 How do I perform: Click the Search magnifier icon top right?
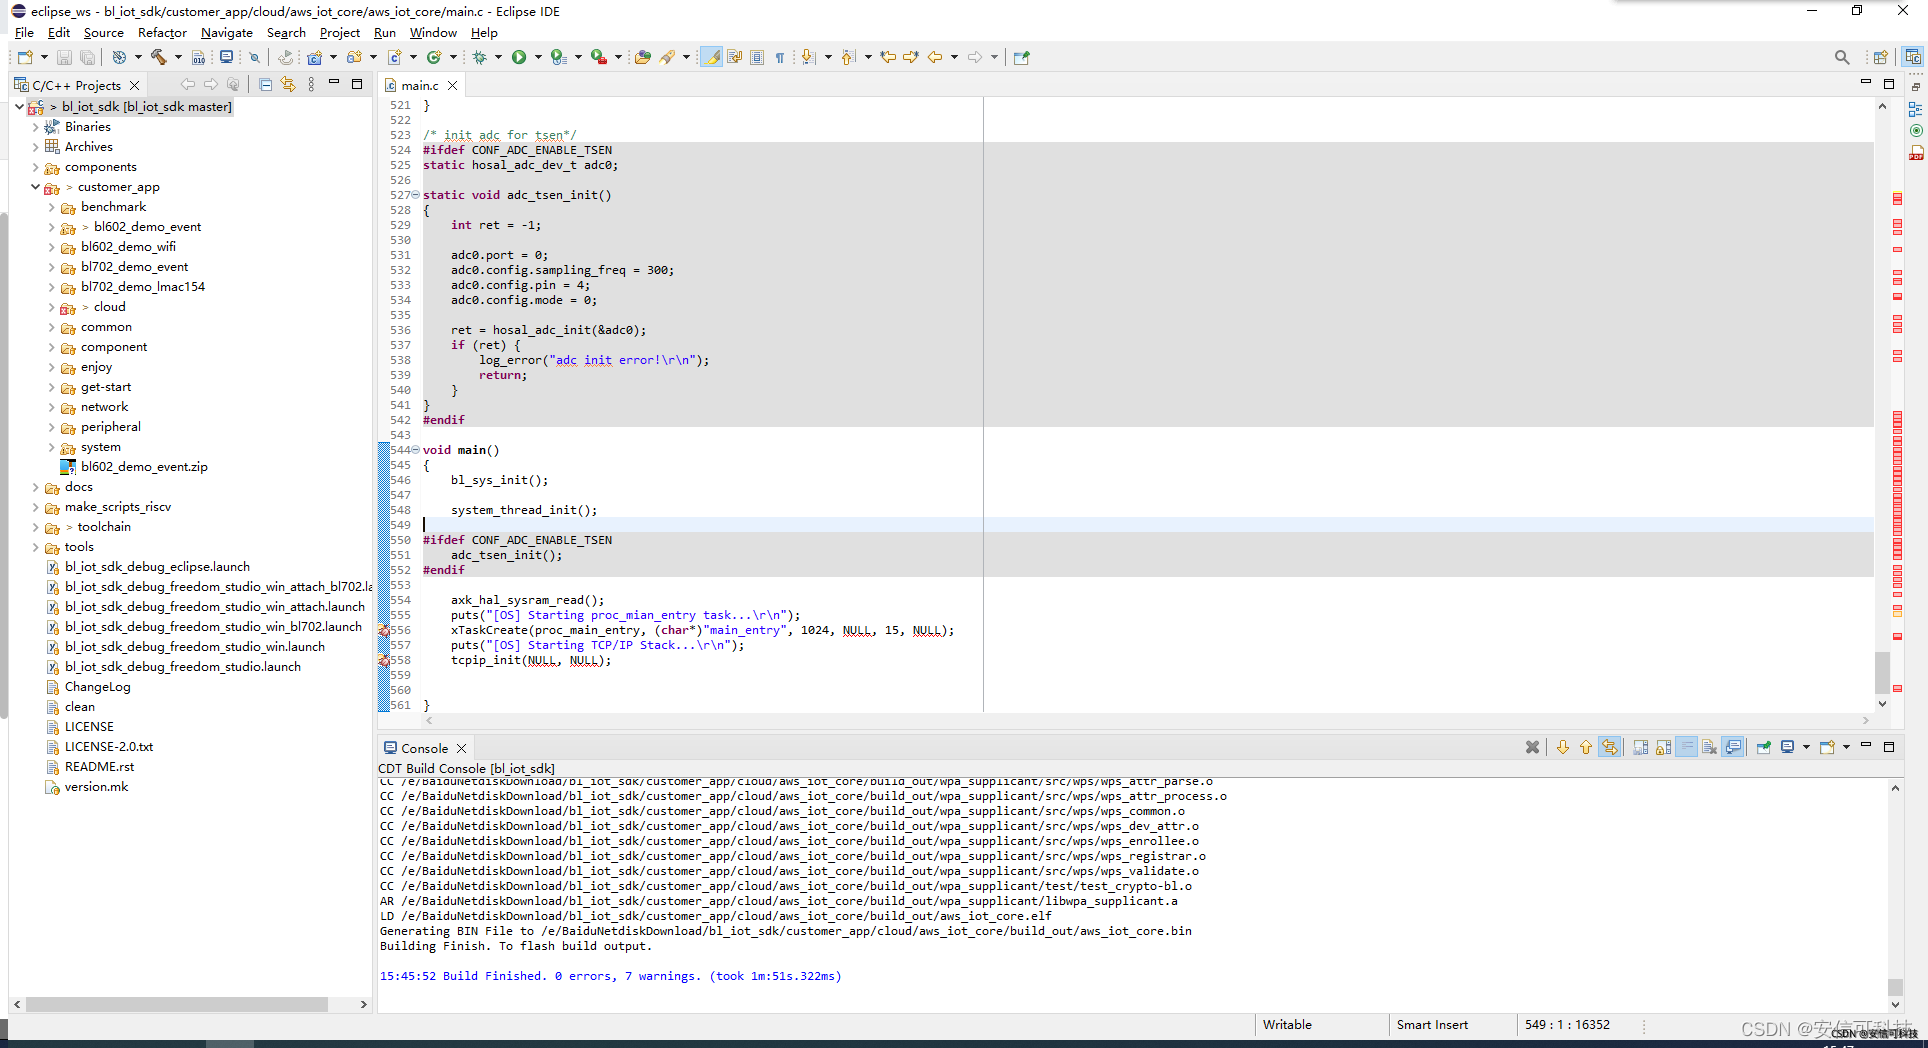1841,57
